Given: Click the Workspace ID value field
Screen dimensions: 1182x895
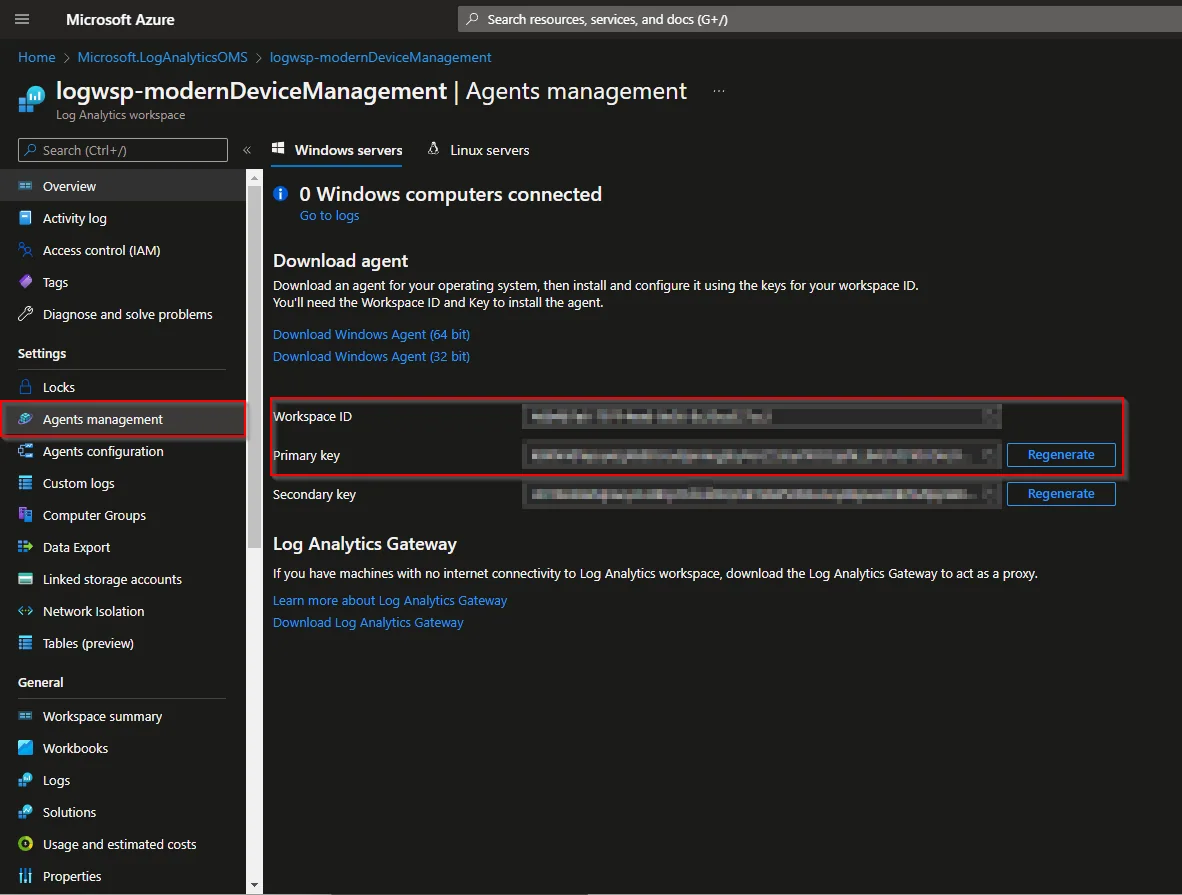Looking at the screenshot, I should (x=761, y=416).
